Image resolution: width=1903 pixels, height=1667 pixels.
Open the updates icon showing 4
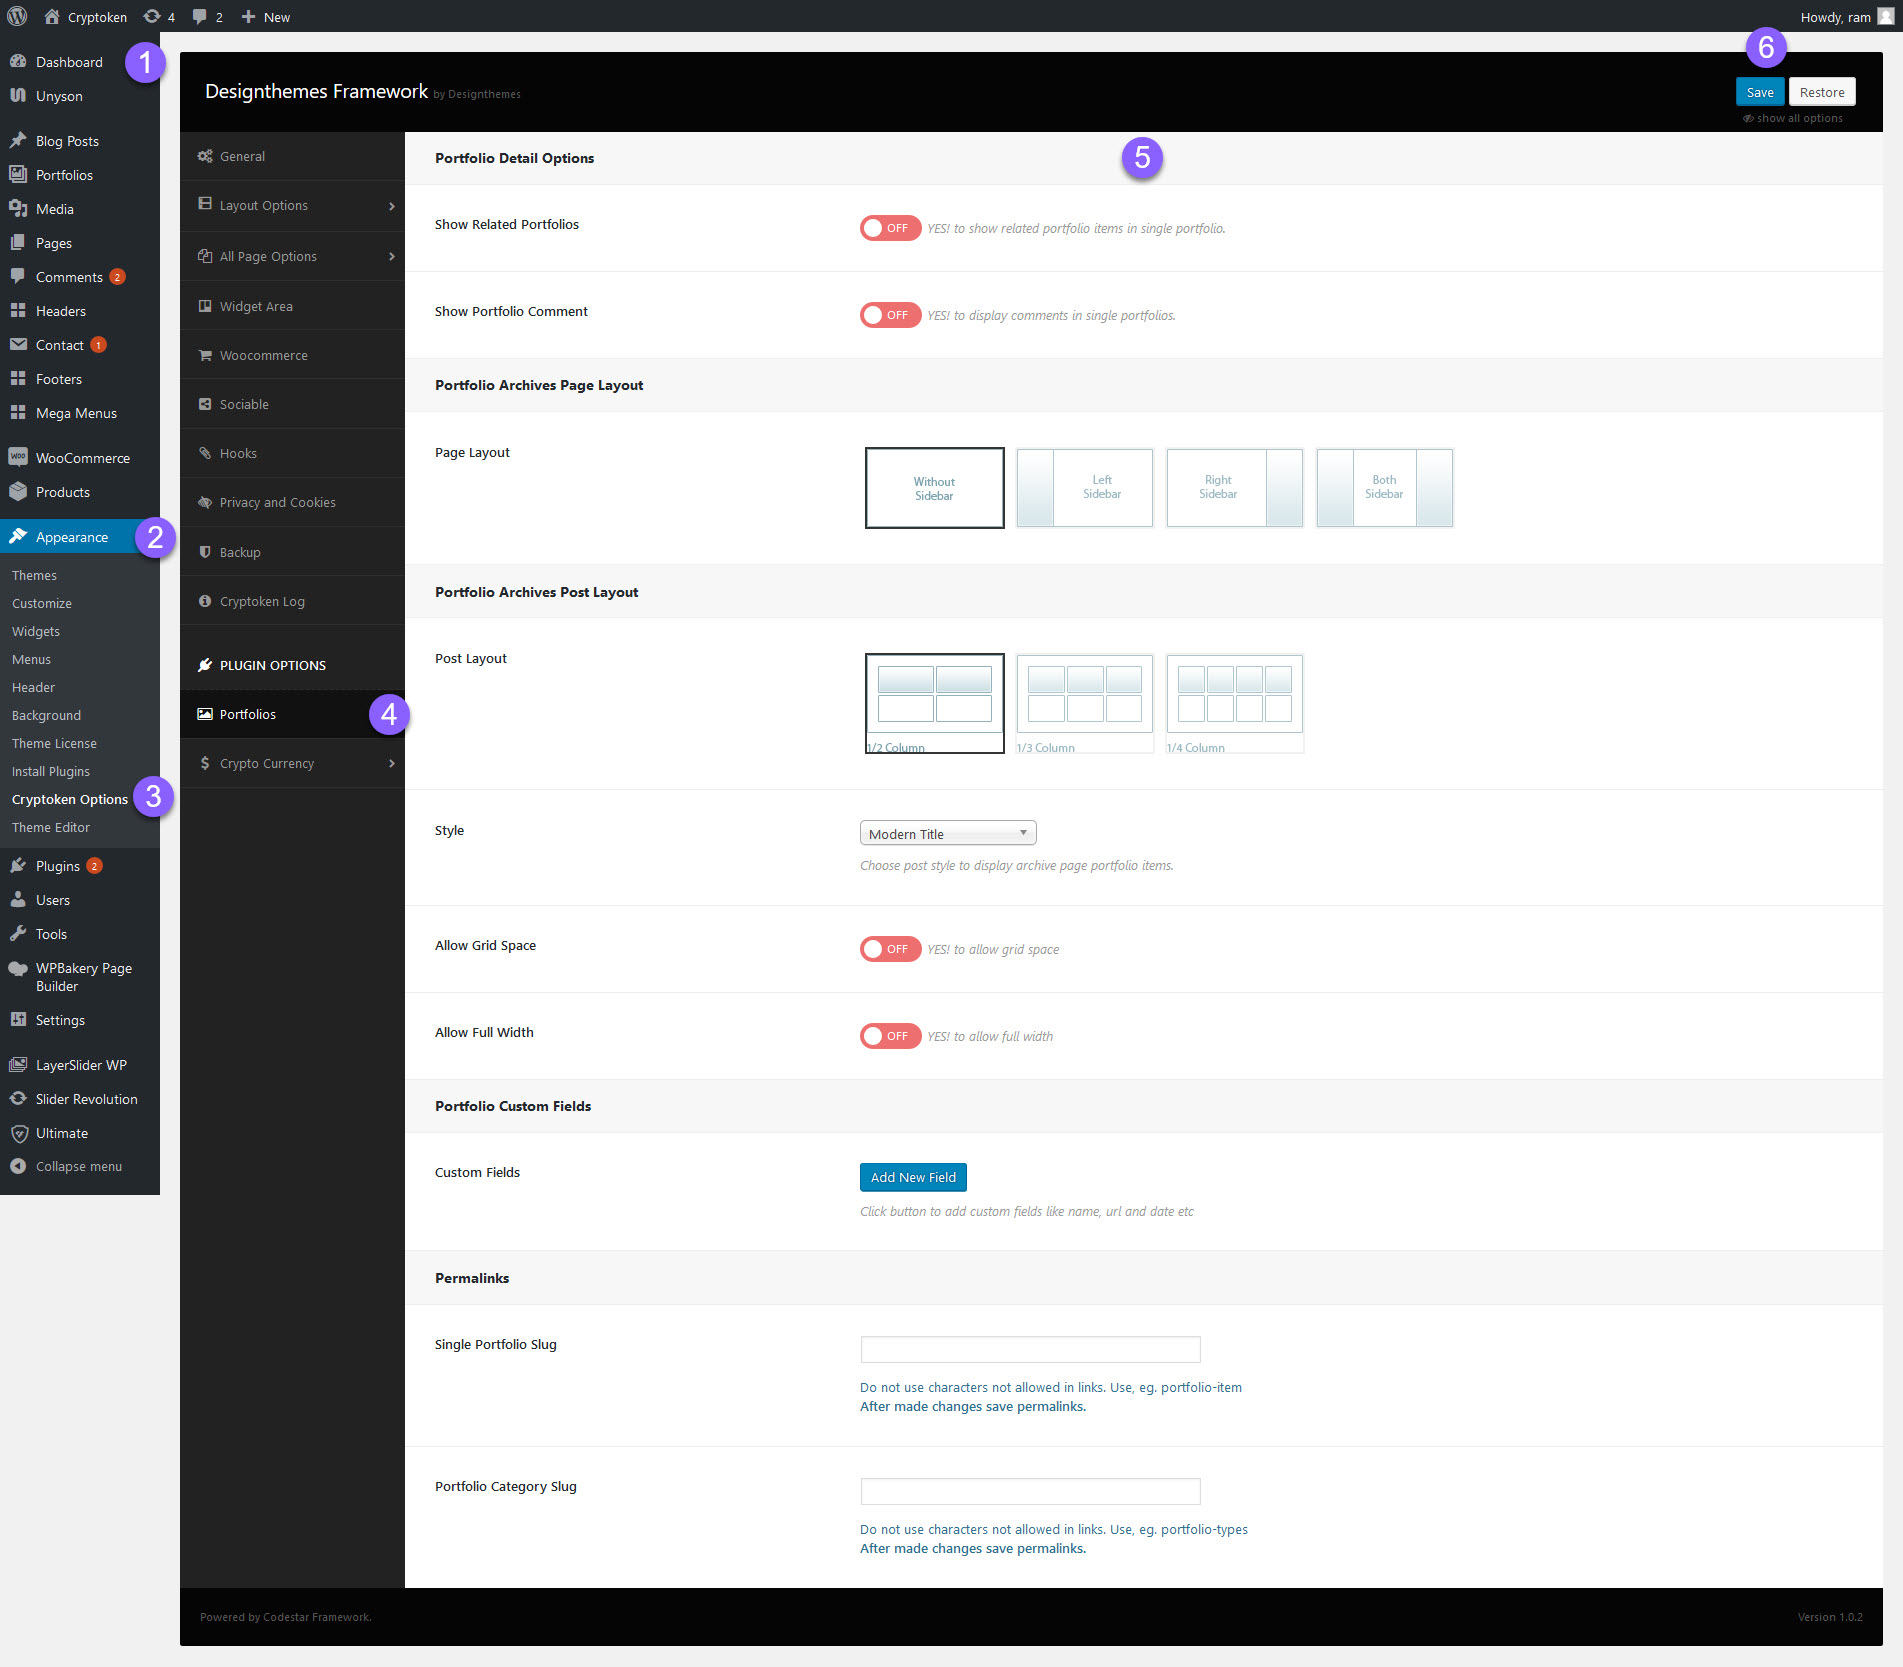152,16
